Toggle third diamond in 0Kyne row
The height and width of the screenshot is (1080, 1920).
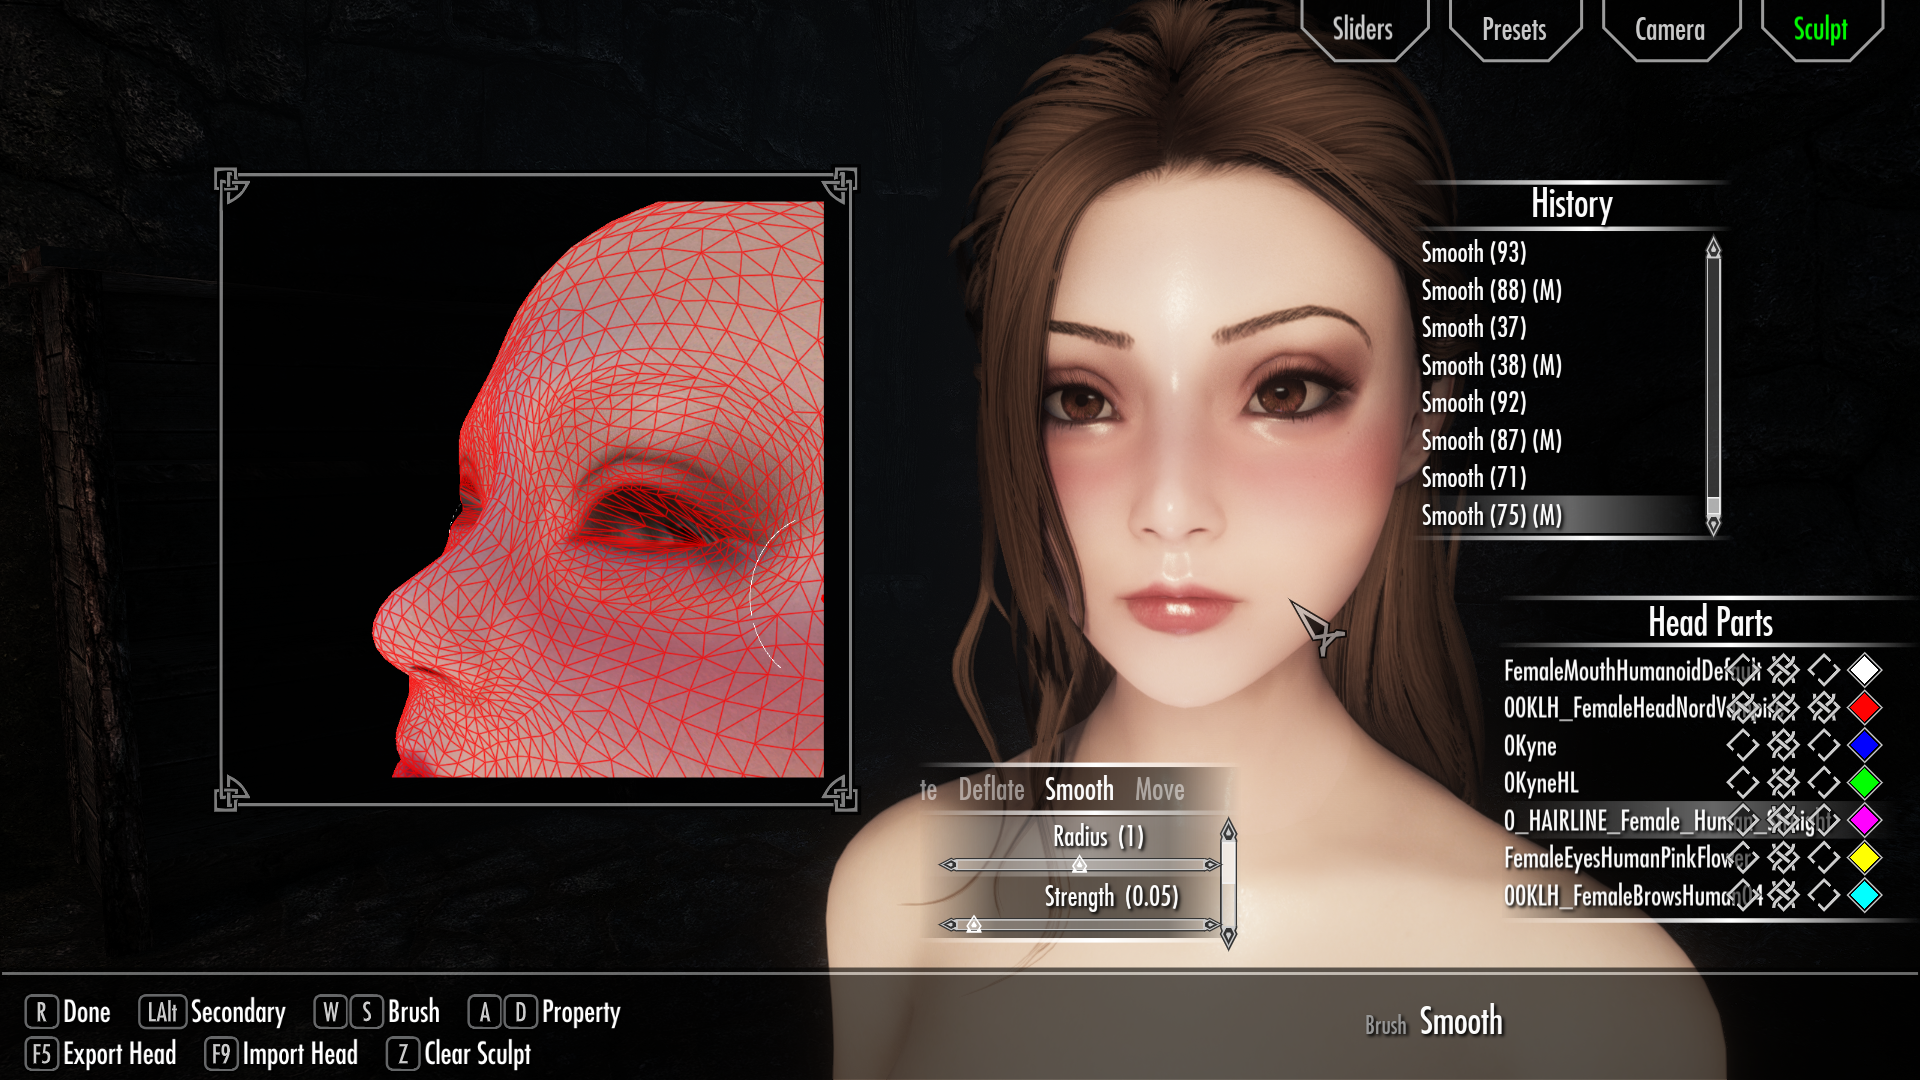(1823, 745)
